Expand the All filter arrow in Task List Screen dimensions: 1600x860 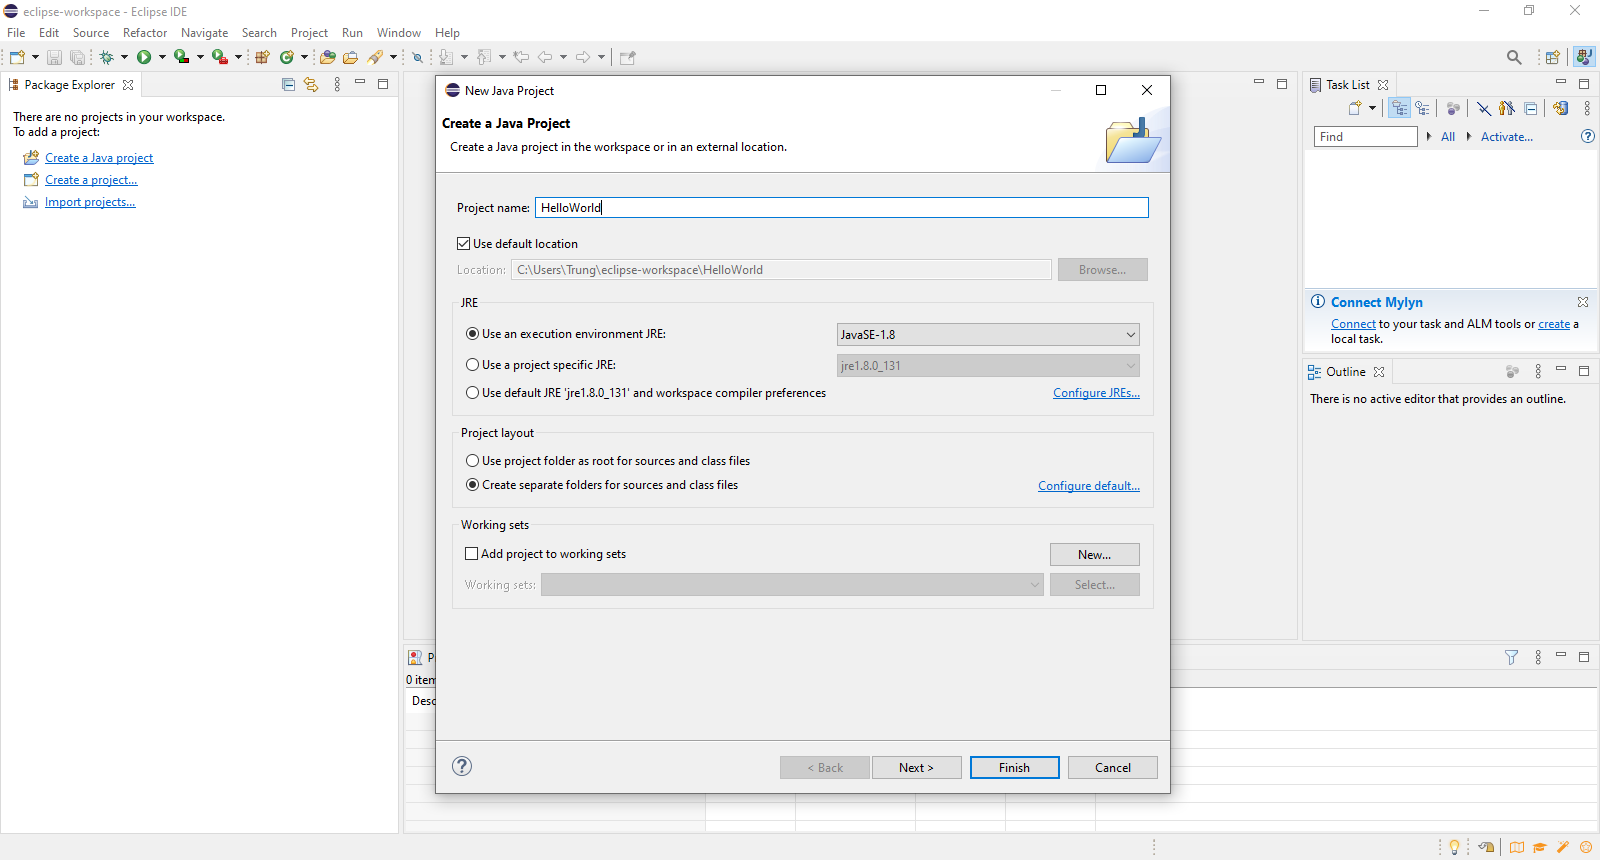[x=1429, y=136]
